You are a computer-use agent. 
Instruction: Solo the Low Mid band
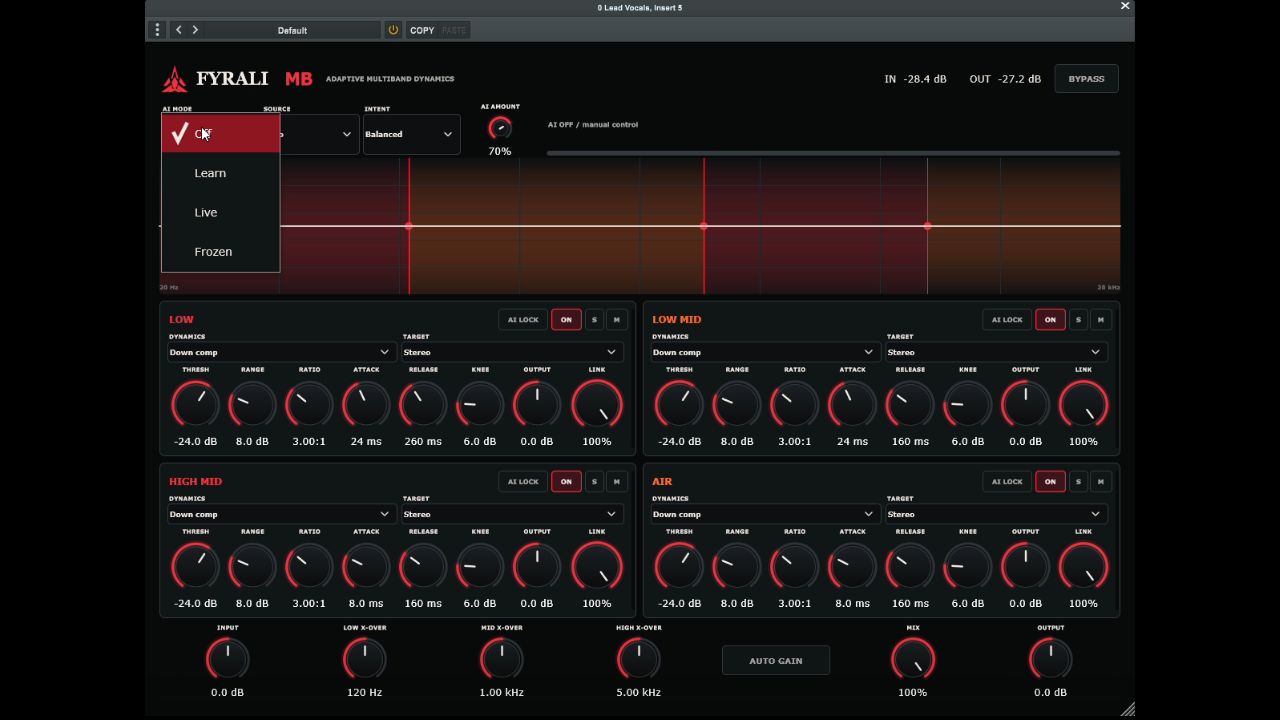click(1078, 320)
